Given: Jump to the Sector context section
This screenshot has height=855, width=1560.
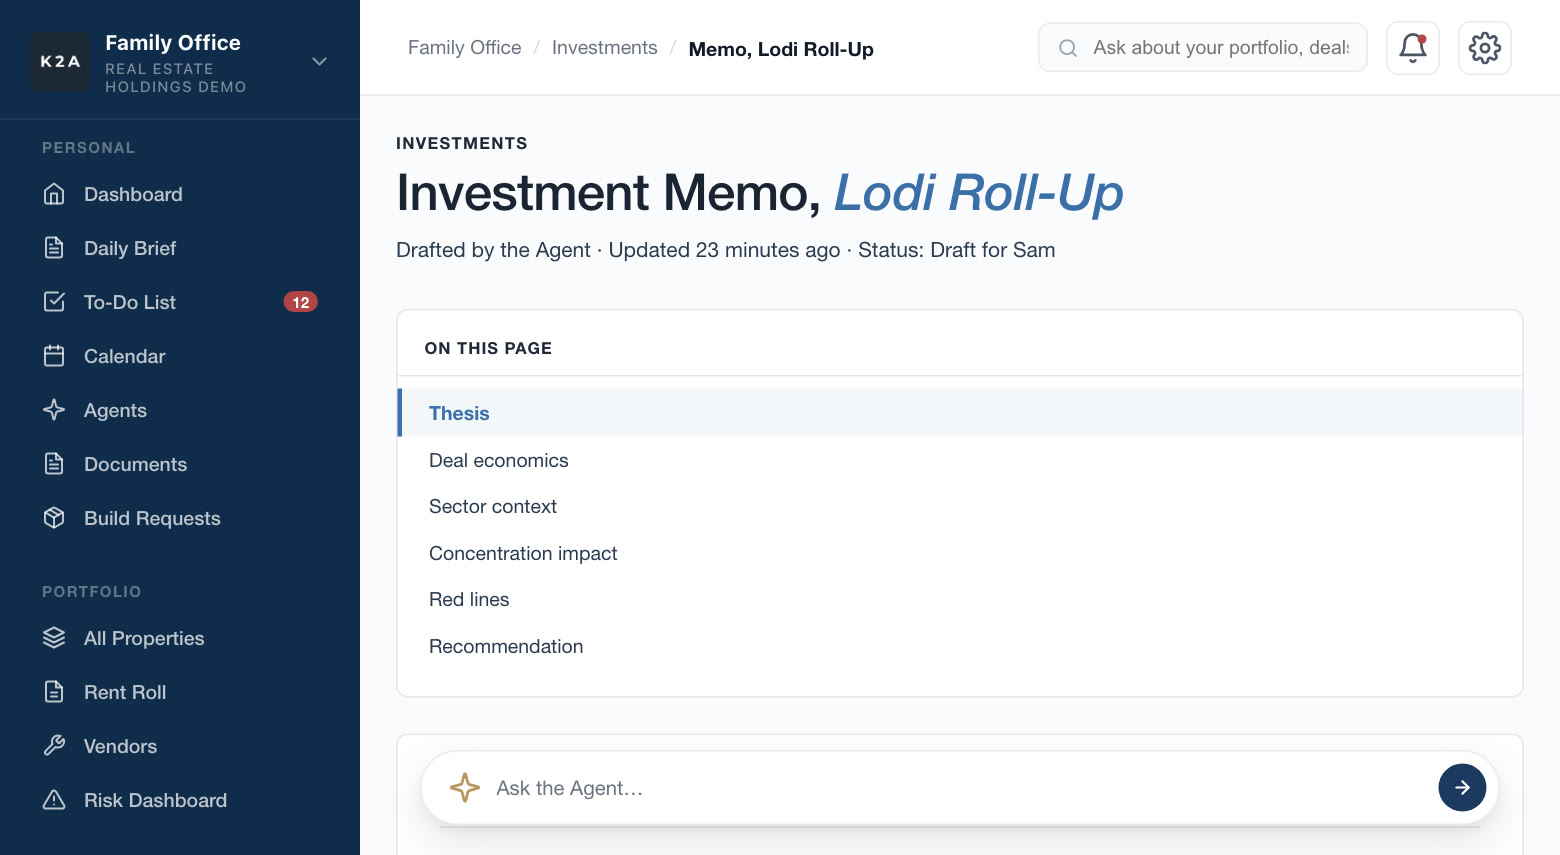Looking at the screenshot, I should click(x=960, y=506).
